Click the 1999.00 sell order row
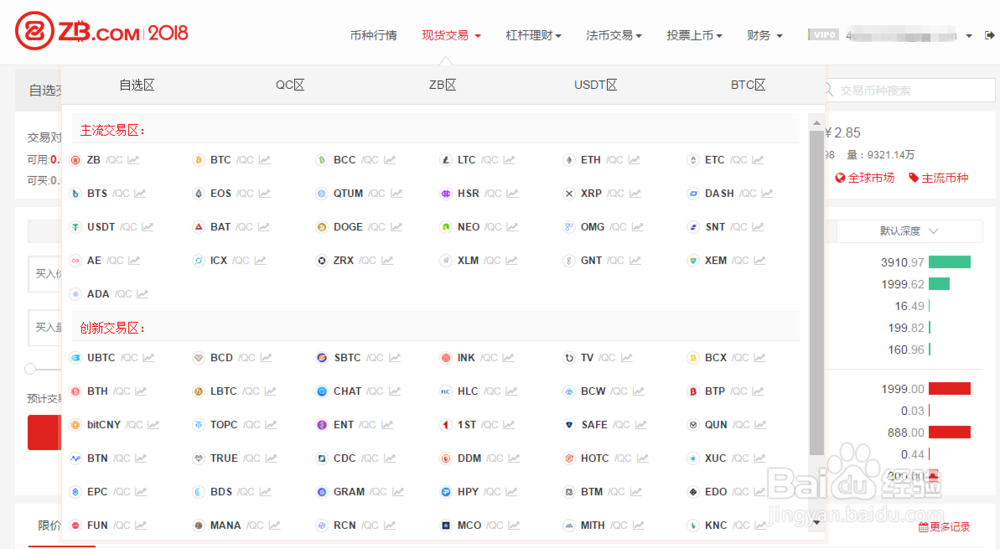This screenshot has width=1000, height=549. click(925, 389)
